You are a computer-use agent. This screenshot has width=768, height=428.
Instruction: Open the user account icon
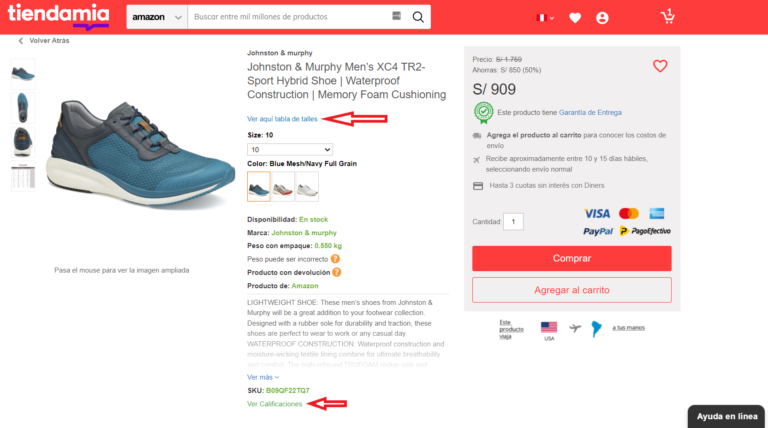coord(602,18)
